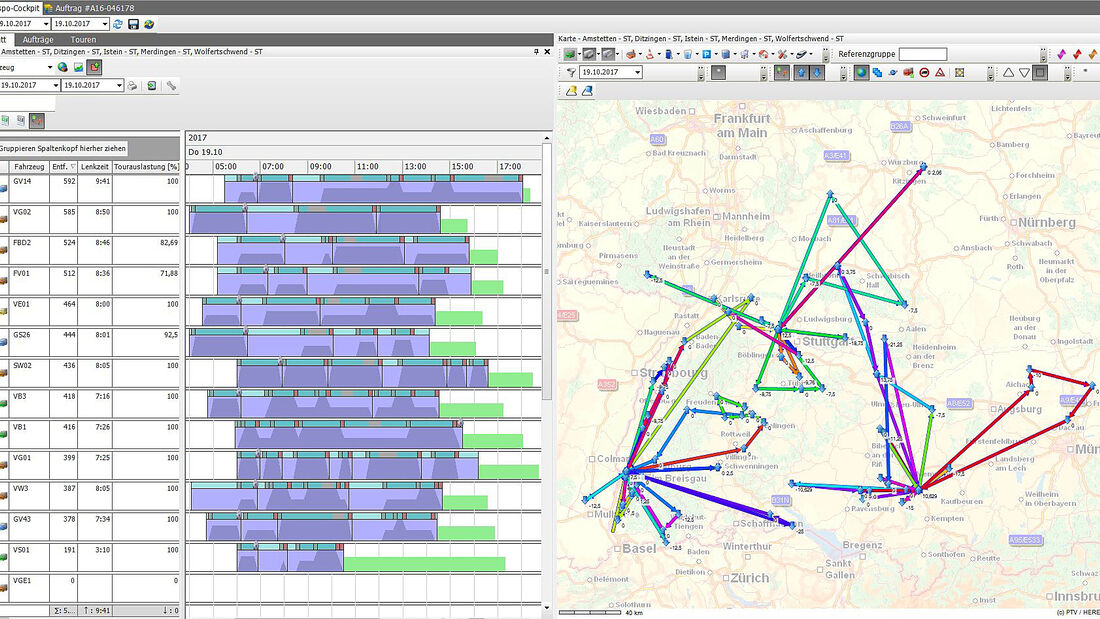1100x619 pixels.
Task: Click the blue stacked layers icon
Action: 877,72
